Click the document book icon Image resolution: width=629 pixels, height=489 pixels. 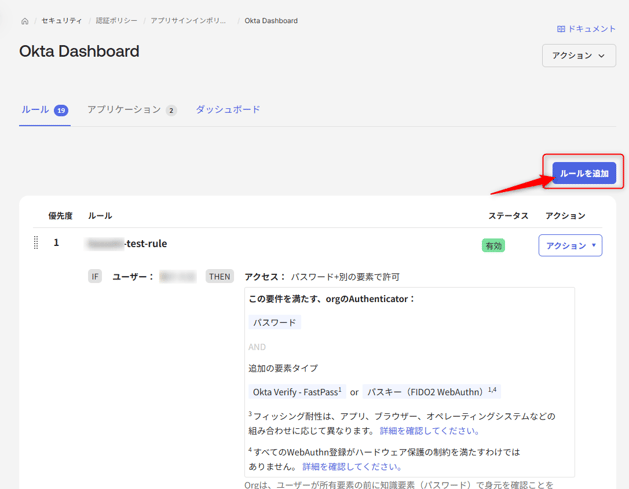point(561,29)
